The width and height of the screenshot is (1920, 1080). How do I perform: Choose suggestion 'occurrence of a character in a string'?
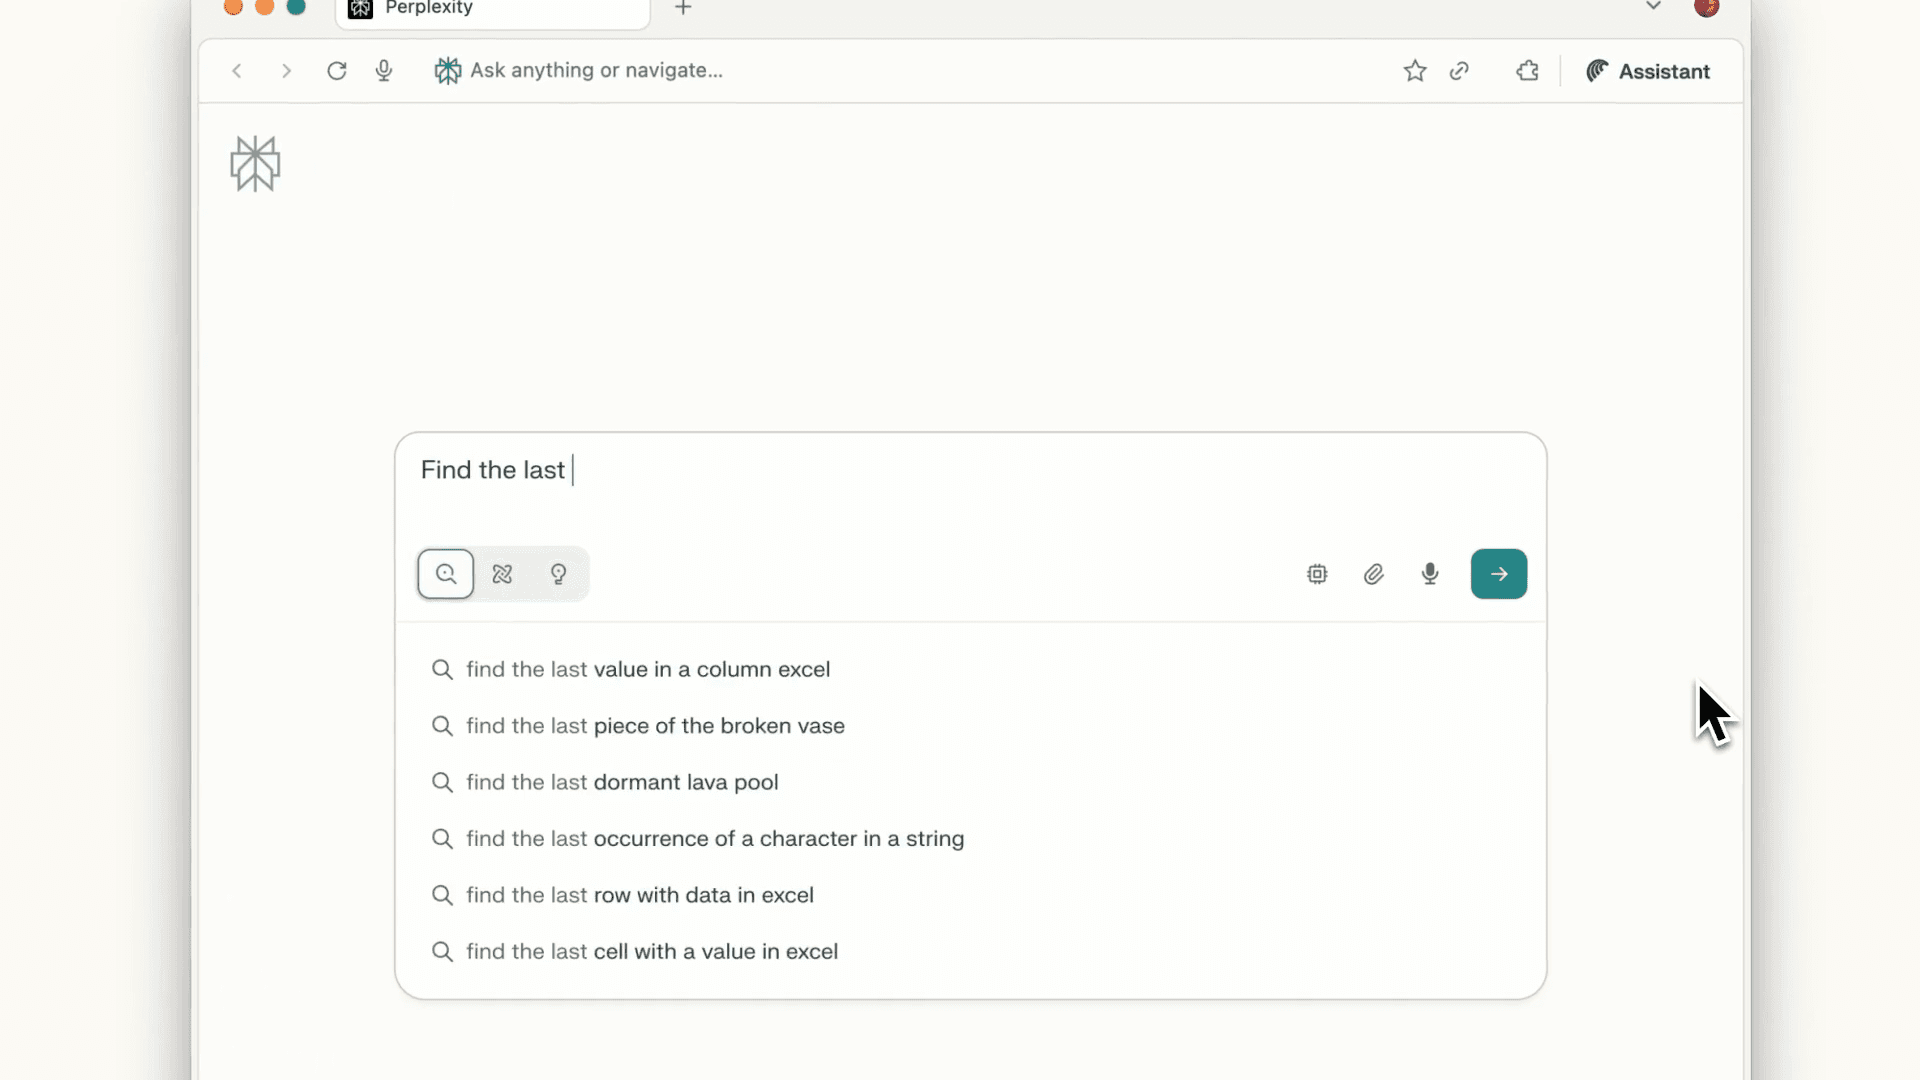970,839
